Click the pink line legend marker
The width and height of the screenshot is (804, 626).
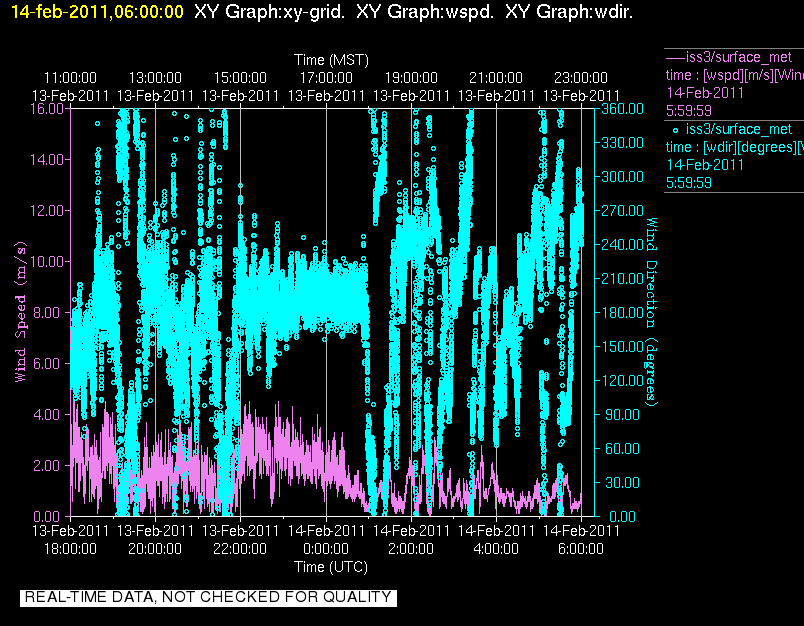[675, 58]
